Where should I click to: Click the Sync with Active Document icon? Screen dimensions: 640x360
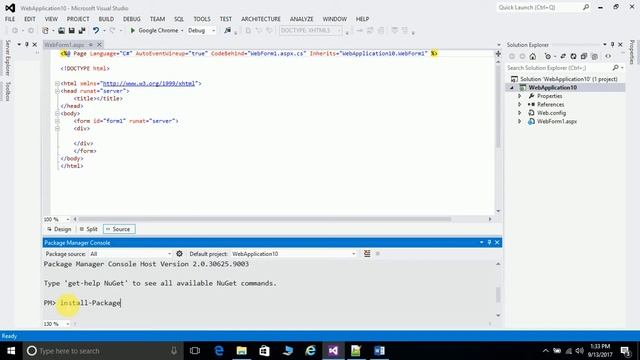(563, 56)
